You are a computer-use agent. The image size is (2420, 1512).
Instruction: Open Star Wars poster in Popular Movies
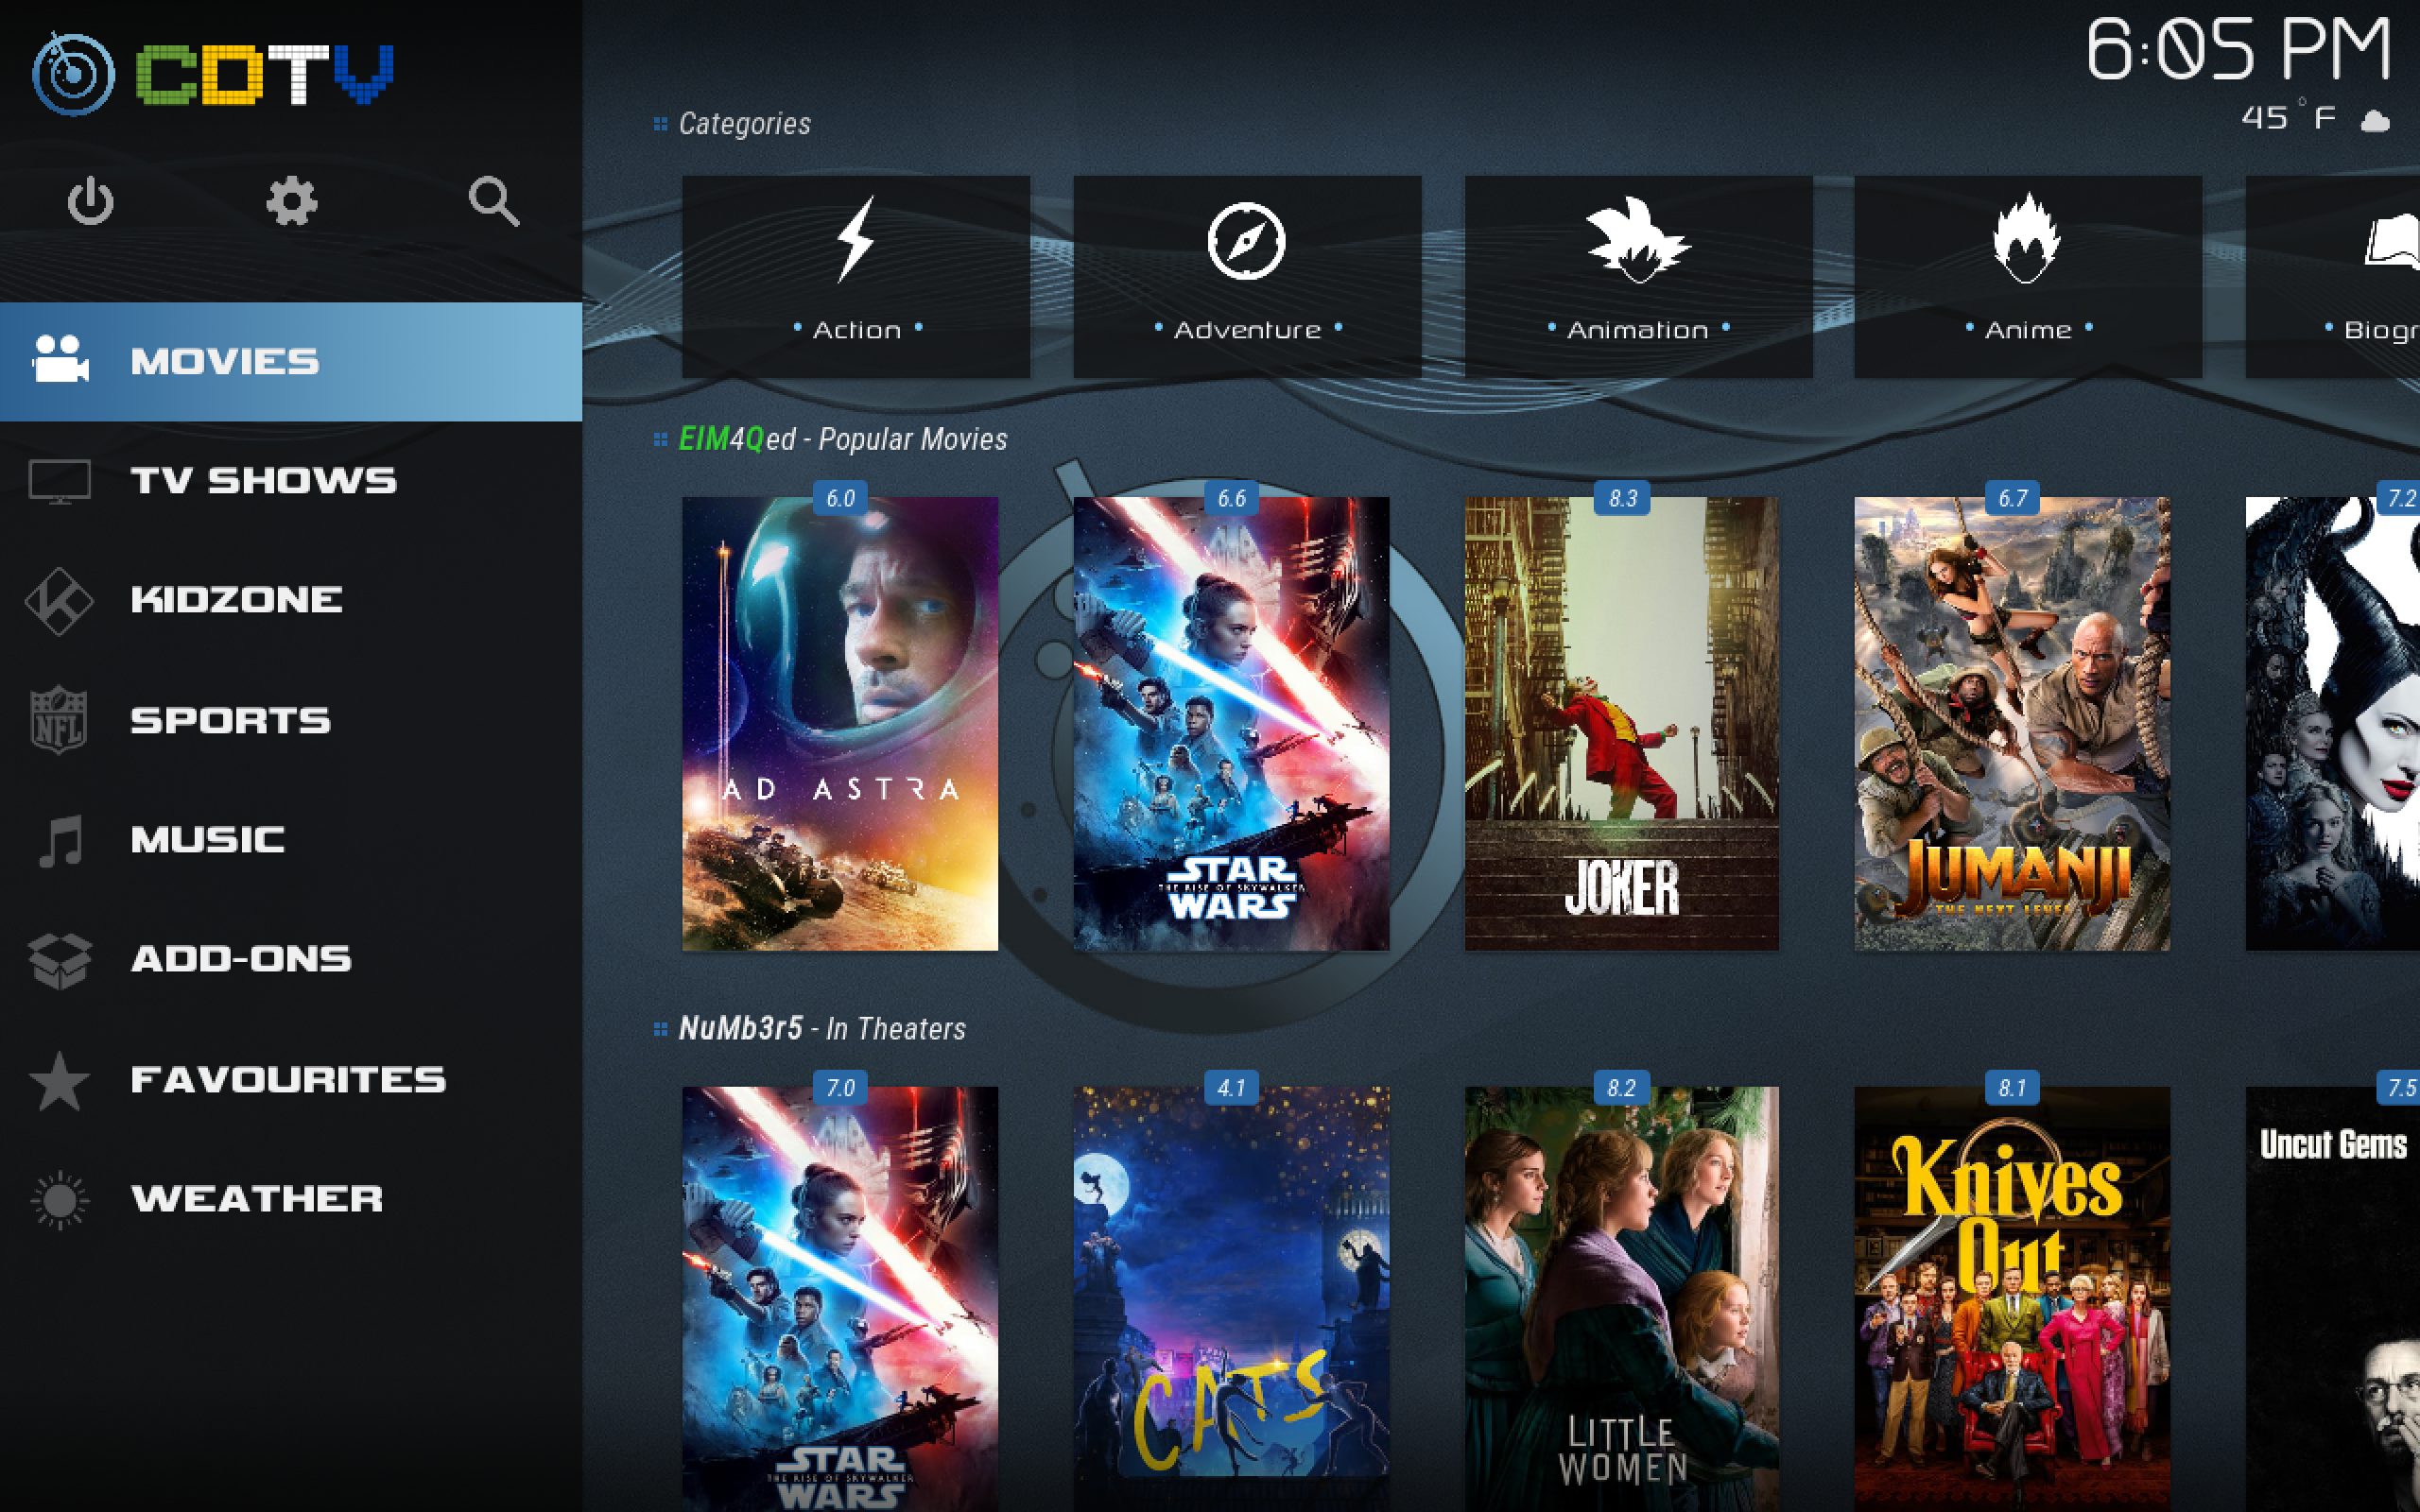coord(1231,724)
